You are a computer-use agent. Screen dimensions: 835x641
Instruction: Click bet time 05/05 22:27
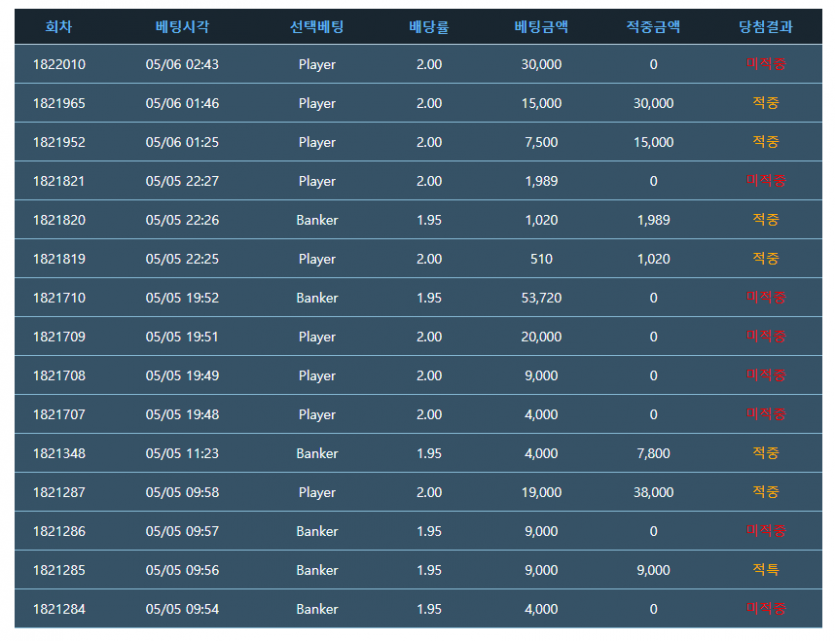[x=182, y=181]
